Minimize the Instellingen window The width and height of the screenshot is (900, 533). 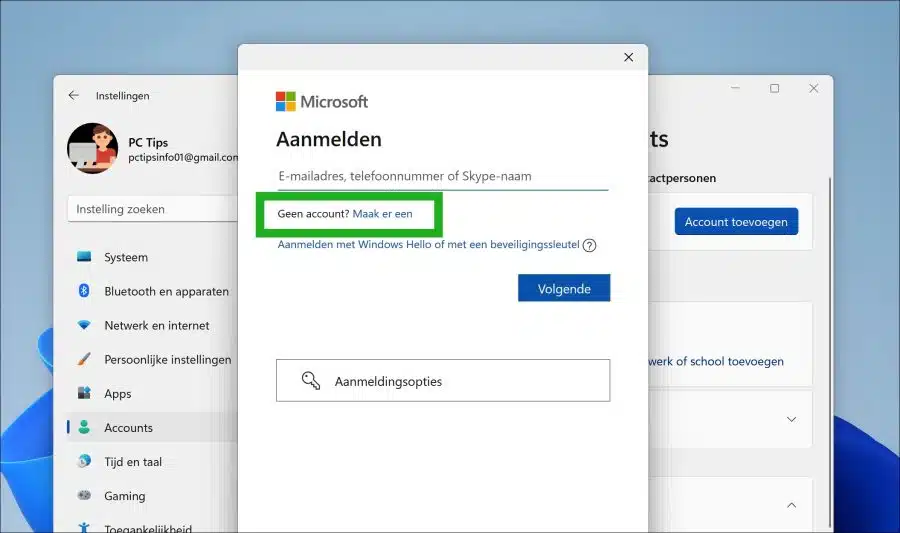(735, 88)
